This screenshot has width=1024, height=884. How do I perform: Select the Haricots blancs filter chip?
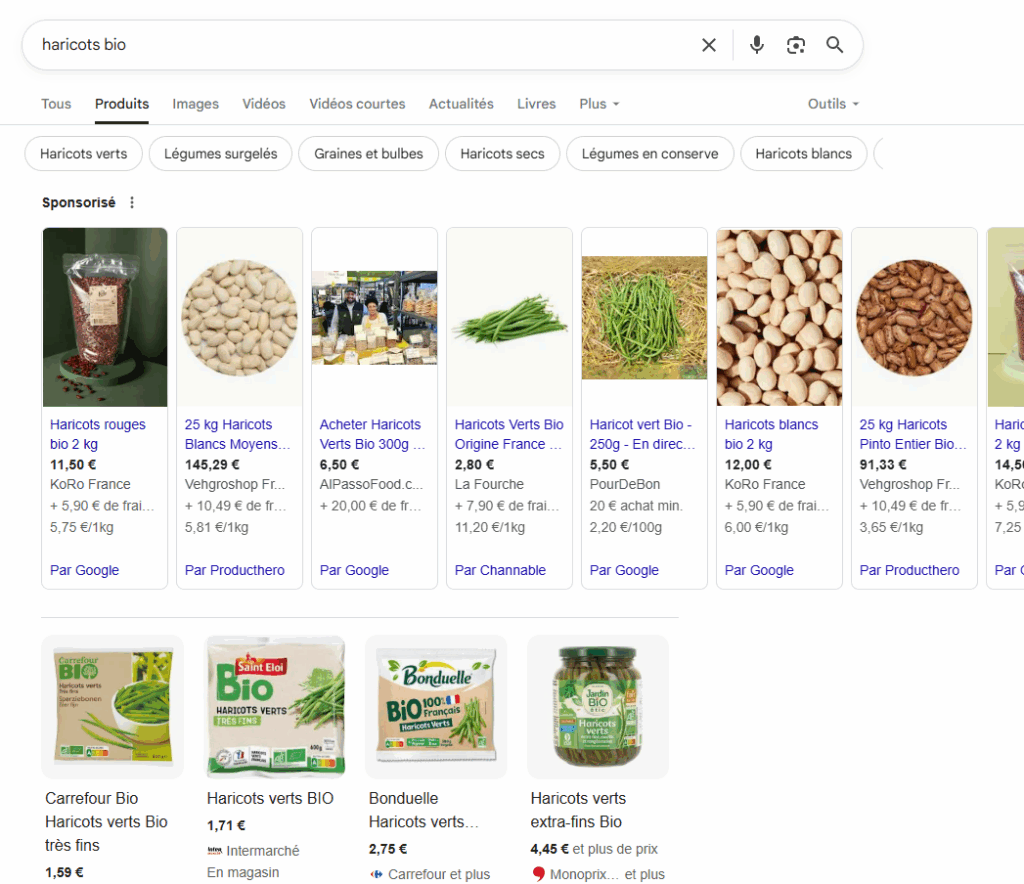click(x=803, y=154)
